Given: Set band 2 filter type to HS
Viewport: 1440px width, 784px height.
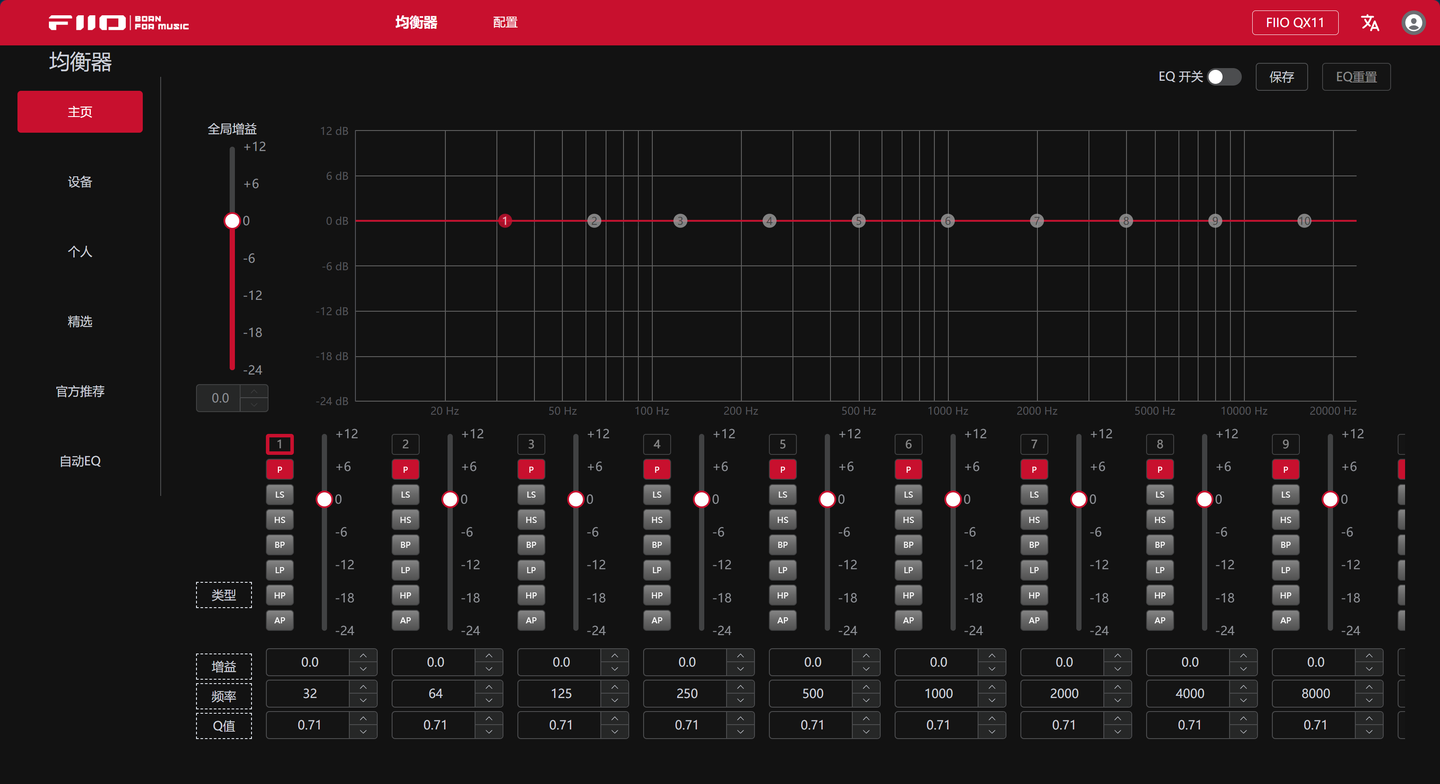Looking at the screenshot, I should (405, 520).
